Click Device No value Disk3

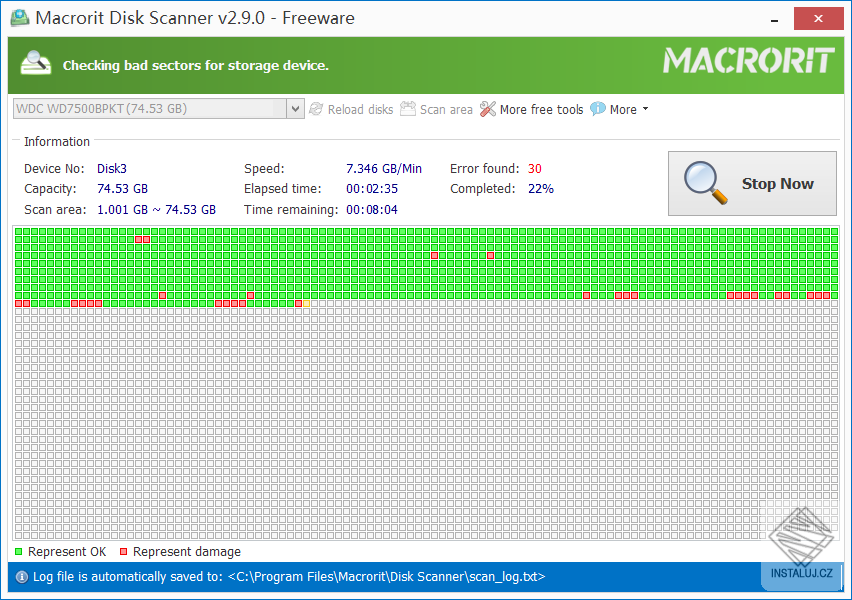(x=111, y=168)
